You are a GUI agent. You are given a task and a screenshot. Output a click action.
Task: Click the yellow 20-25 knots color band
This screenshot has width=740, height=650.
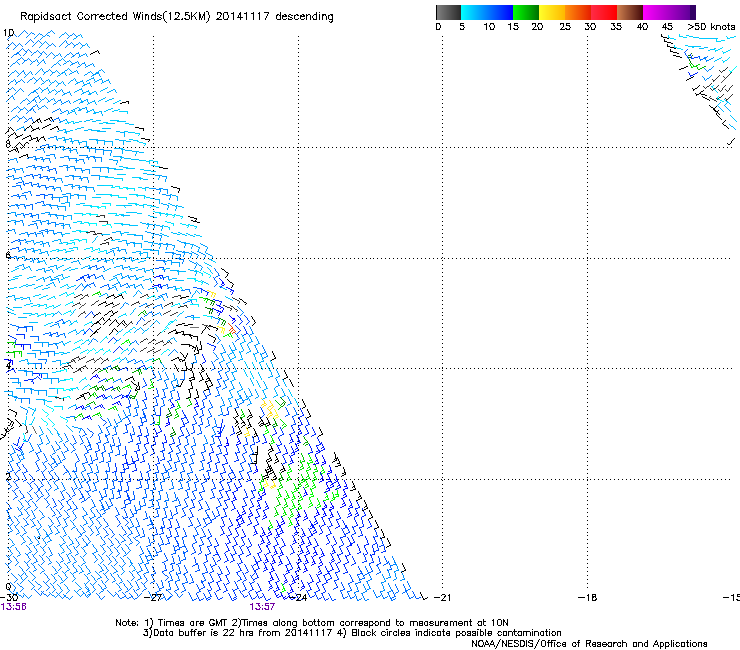[x=552, y=12]
